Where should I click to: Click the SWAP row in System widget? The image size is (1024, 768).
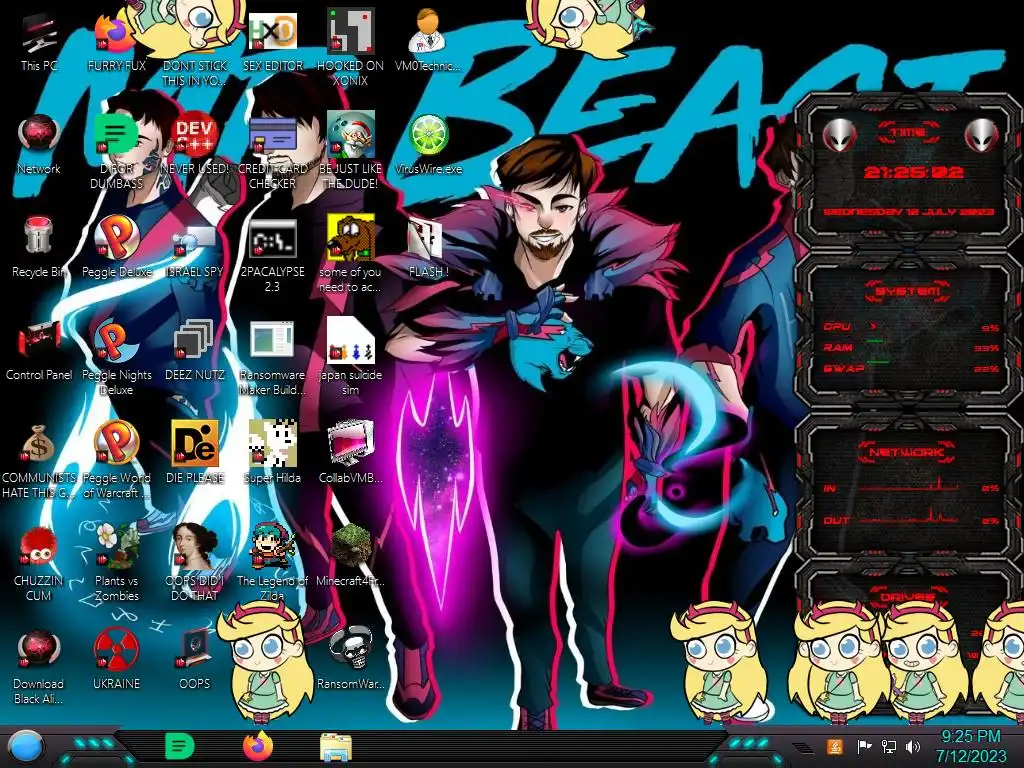click(x=911, y=368)
